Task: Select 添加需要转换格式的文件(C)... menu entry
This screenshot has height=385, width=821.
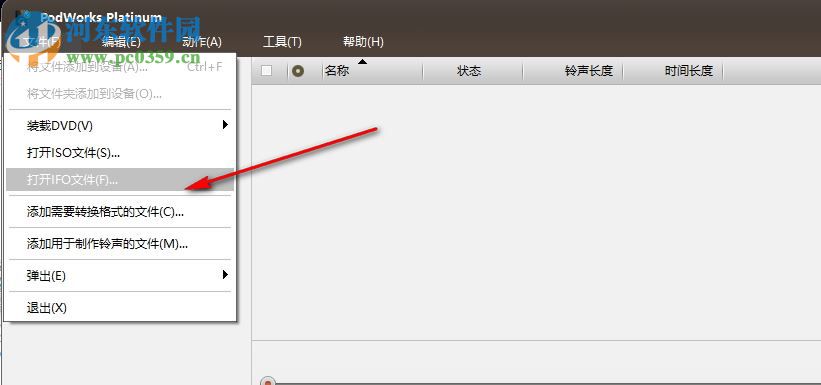Action: (x=120, y=212)
